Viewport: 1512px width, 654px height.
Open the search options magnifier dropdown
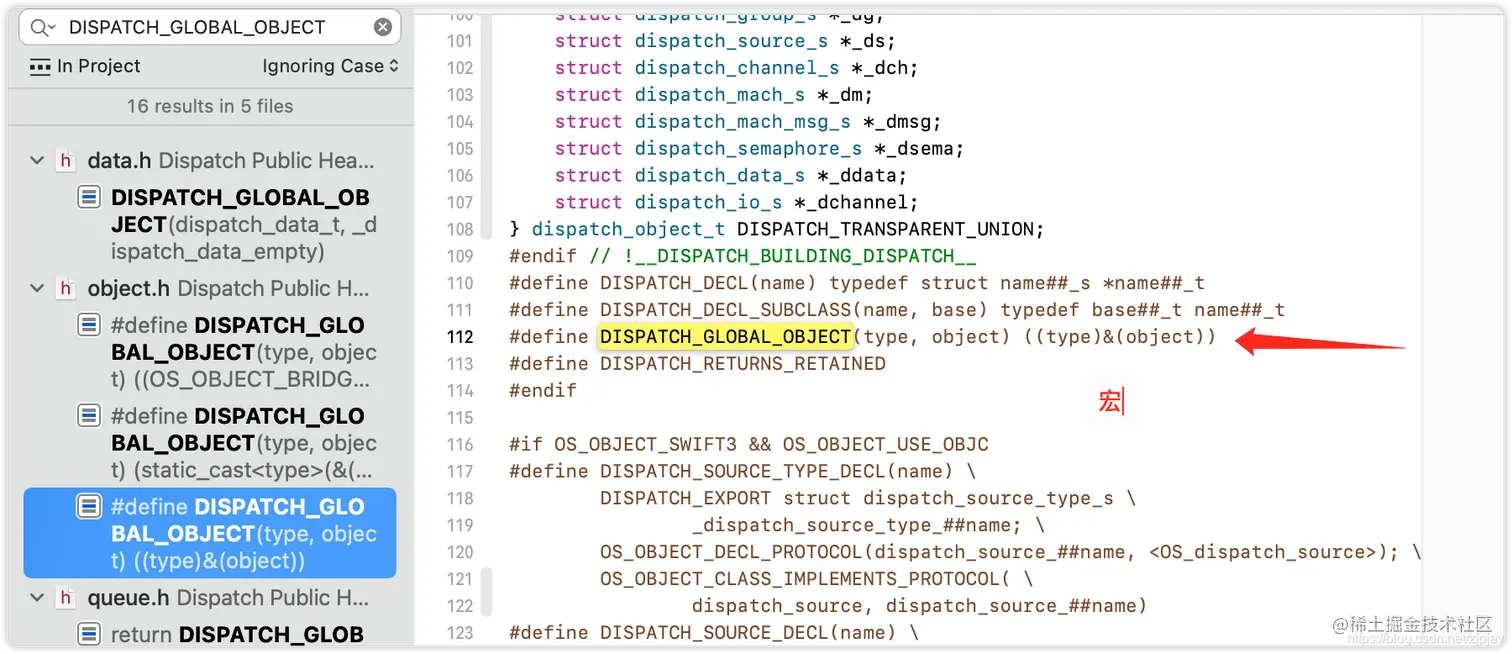point(43,28)
